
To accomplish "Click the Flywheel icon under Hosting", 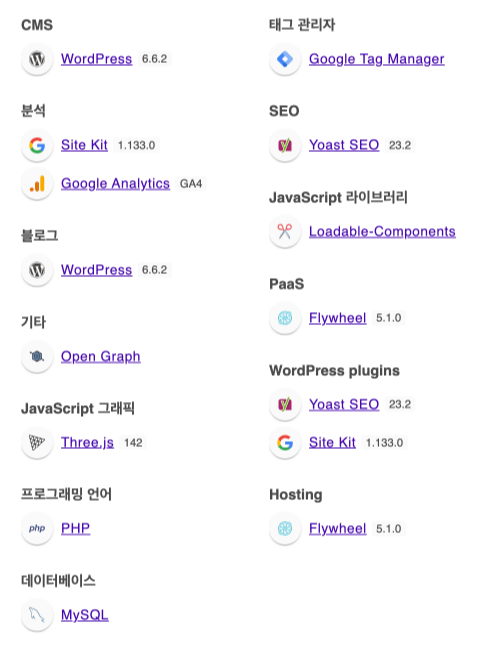I will [x=285, y=528].
